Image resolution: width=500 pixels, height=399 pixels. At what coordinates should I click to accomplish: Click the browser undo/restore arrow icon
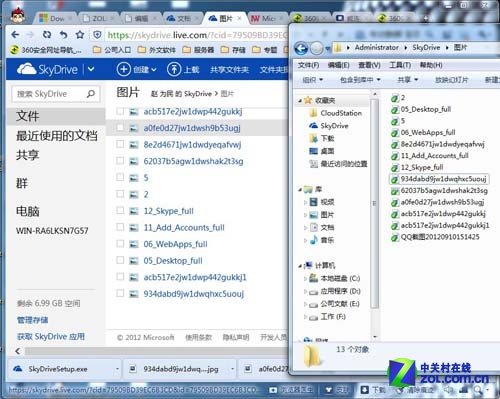63,34
